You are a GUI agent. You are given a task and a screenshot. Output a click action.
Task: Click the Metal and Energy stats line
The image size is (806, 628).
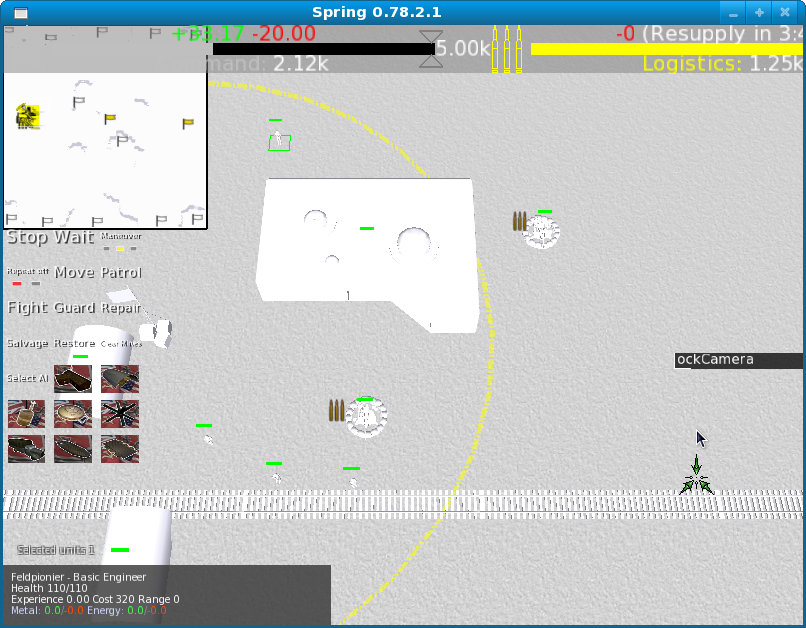89,611
